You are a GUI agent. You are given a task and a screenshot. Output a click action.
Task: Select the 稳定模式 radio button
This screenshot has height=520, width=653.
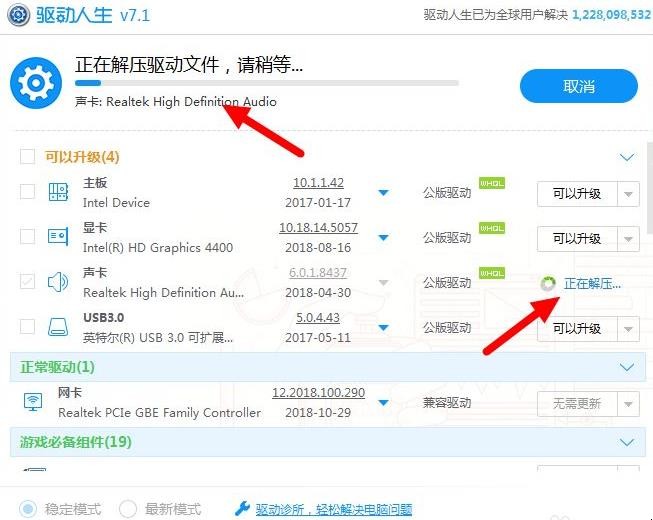click(x=28, y=509)
